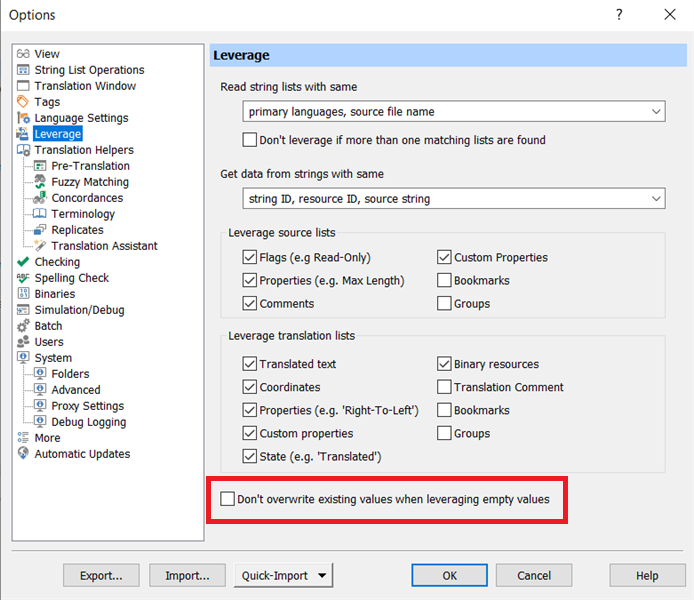Click the Replicates icon
Image resolution: width=694 pixels, height=600 pixels.
pos(40,230)
